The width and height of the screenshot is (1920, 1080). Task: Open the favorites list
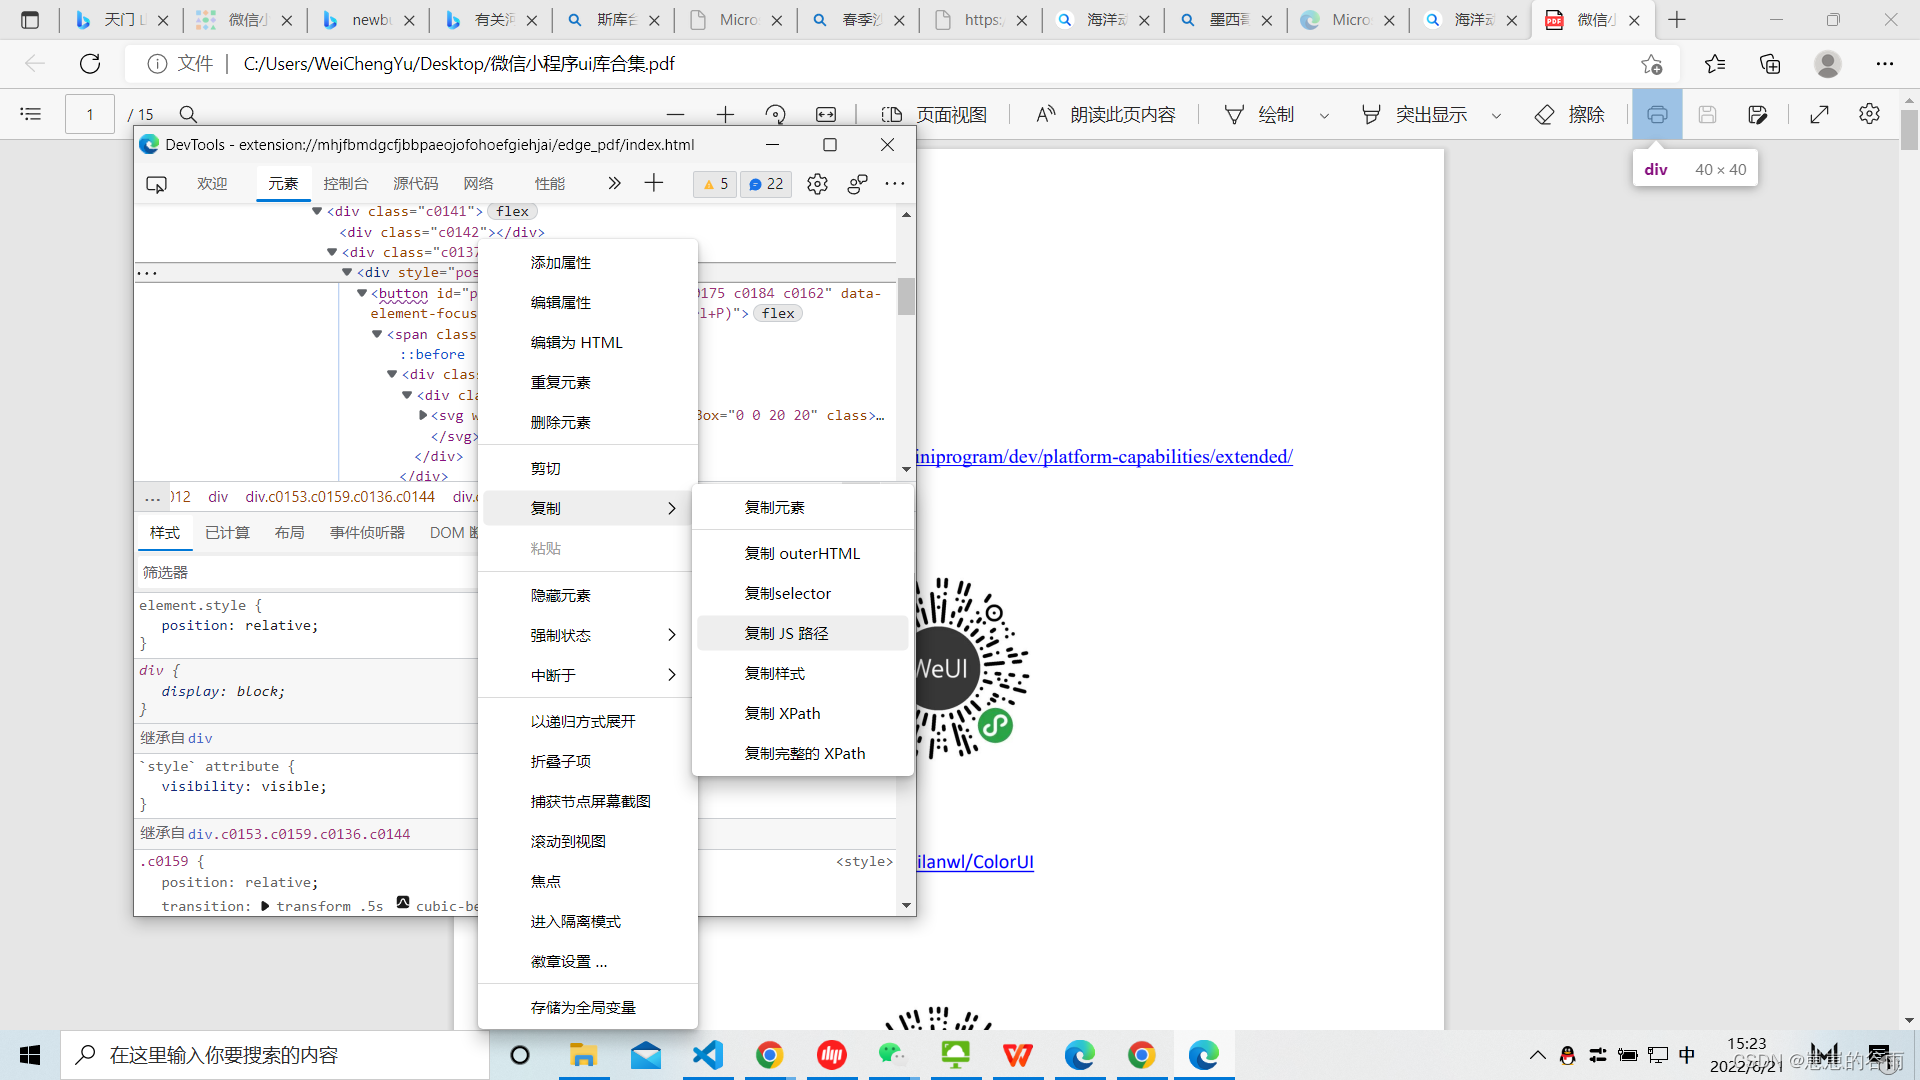1715,64
